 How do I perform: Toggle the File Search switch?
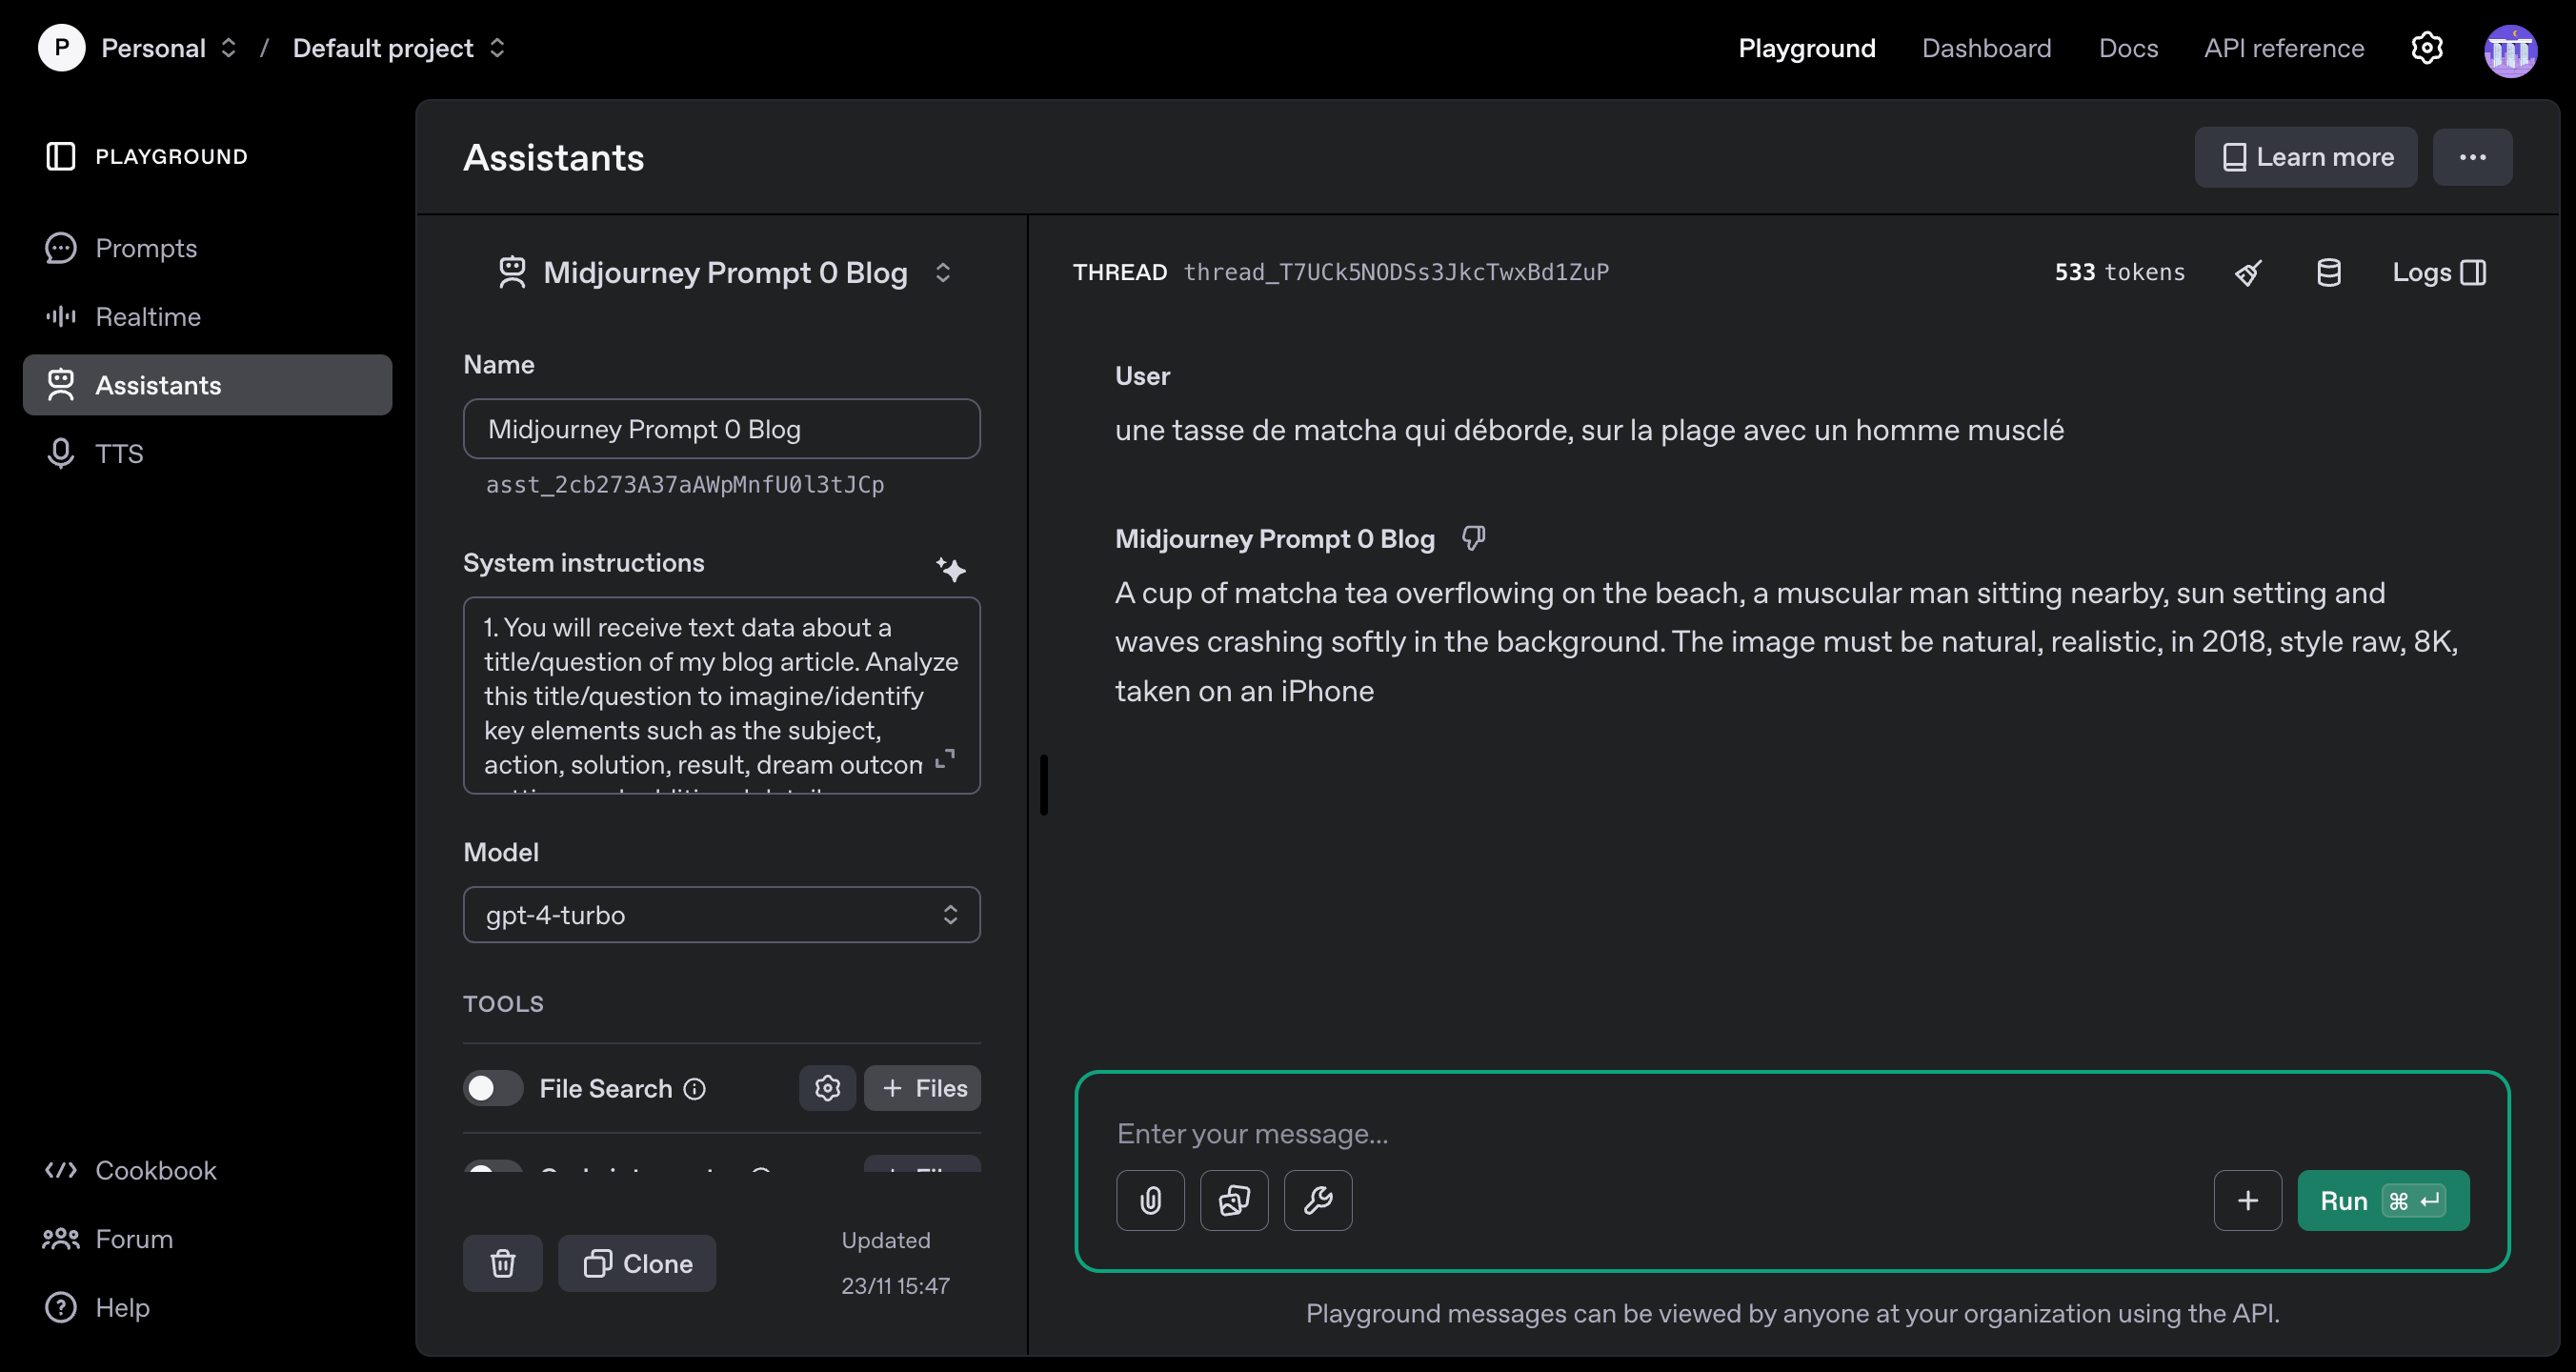tap(493, 1088)
